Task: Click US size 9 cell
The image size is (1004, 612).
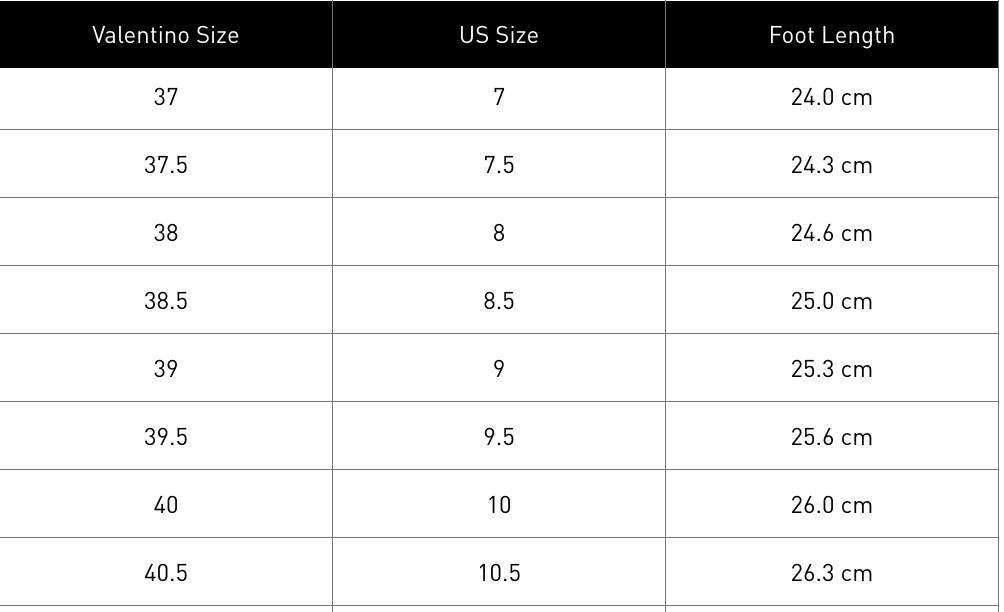Action: point(499,369)
